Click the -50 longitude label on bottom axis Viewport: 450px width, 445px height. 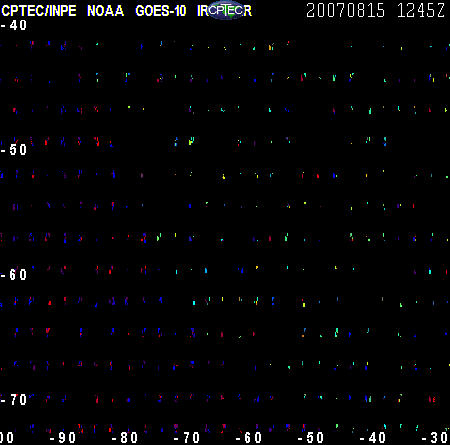311,438
